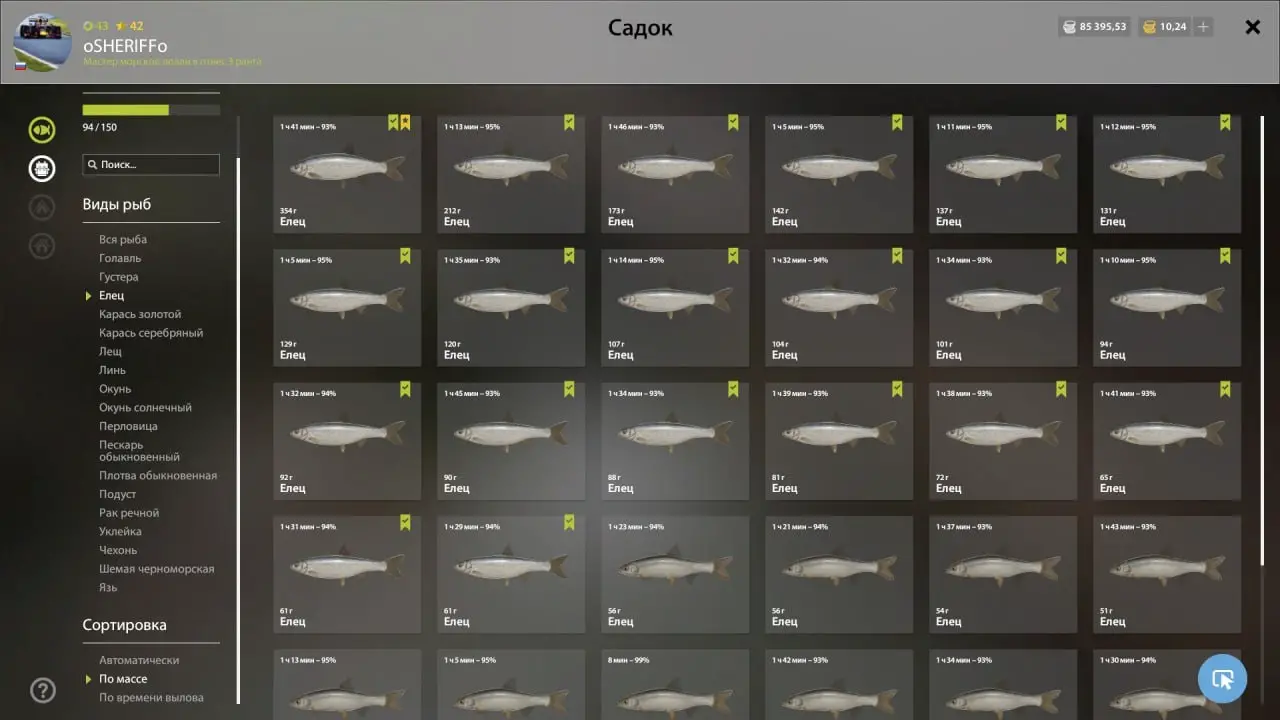The height and width of the screenshot is (720, 1280).
Task: Toggle yellow bookmark on the 354 г Елец card
Action: 405,122
